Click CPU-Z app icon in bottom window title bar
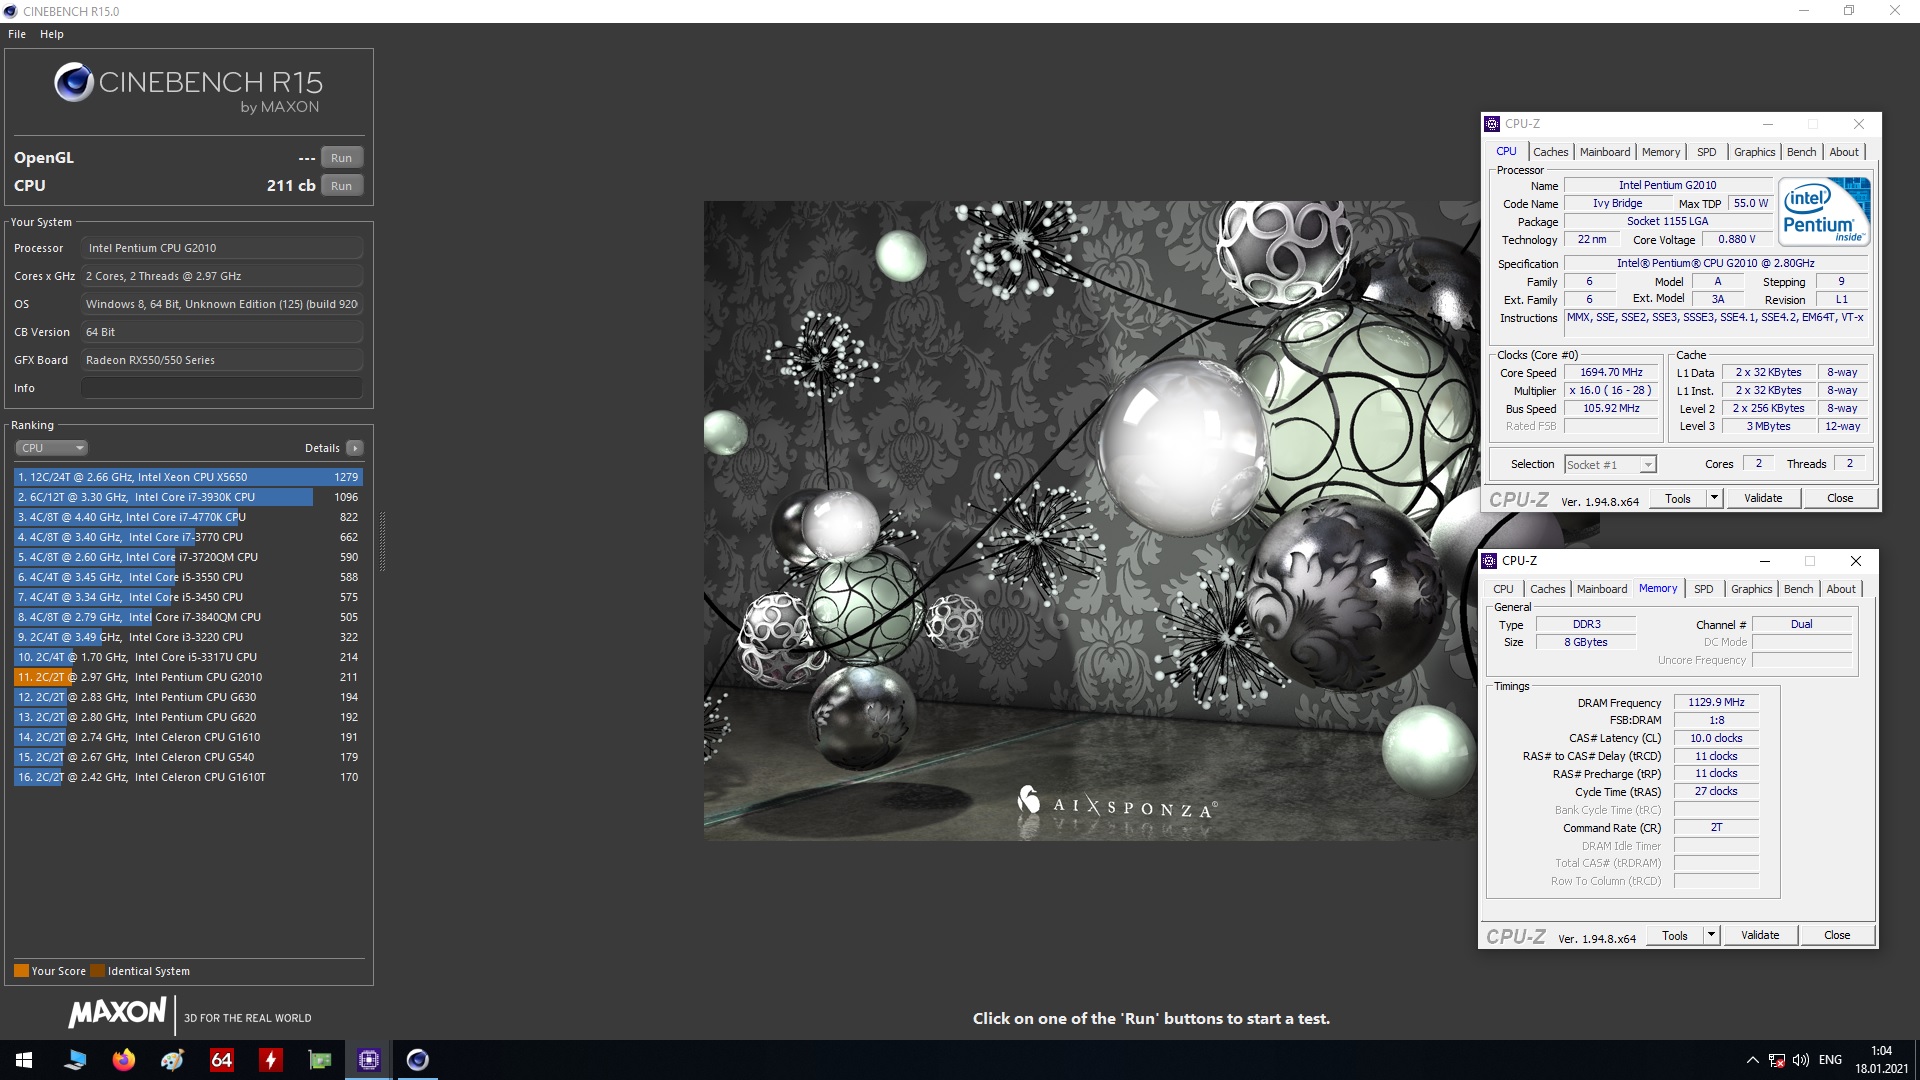This screenshot has width=1920, height=1080. click(x=1489, y=561)
